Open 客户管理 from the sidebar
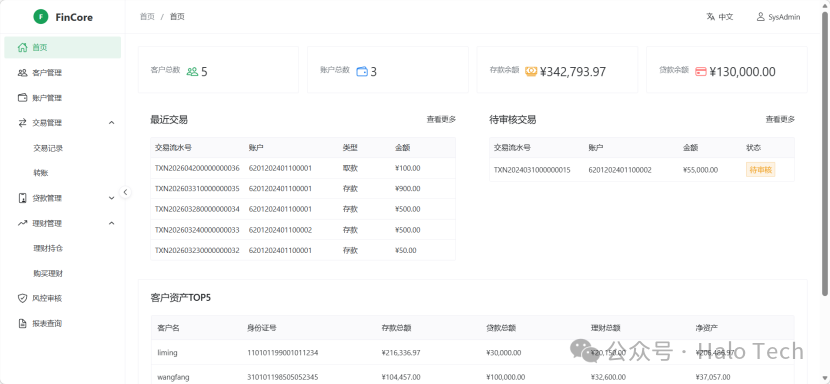Viewport: 830px width, 384px height. click(x=62, y=73)
